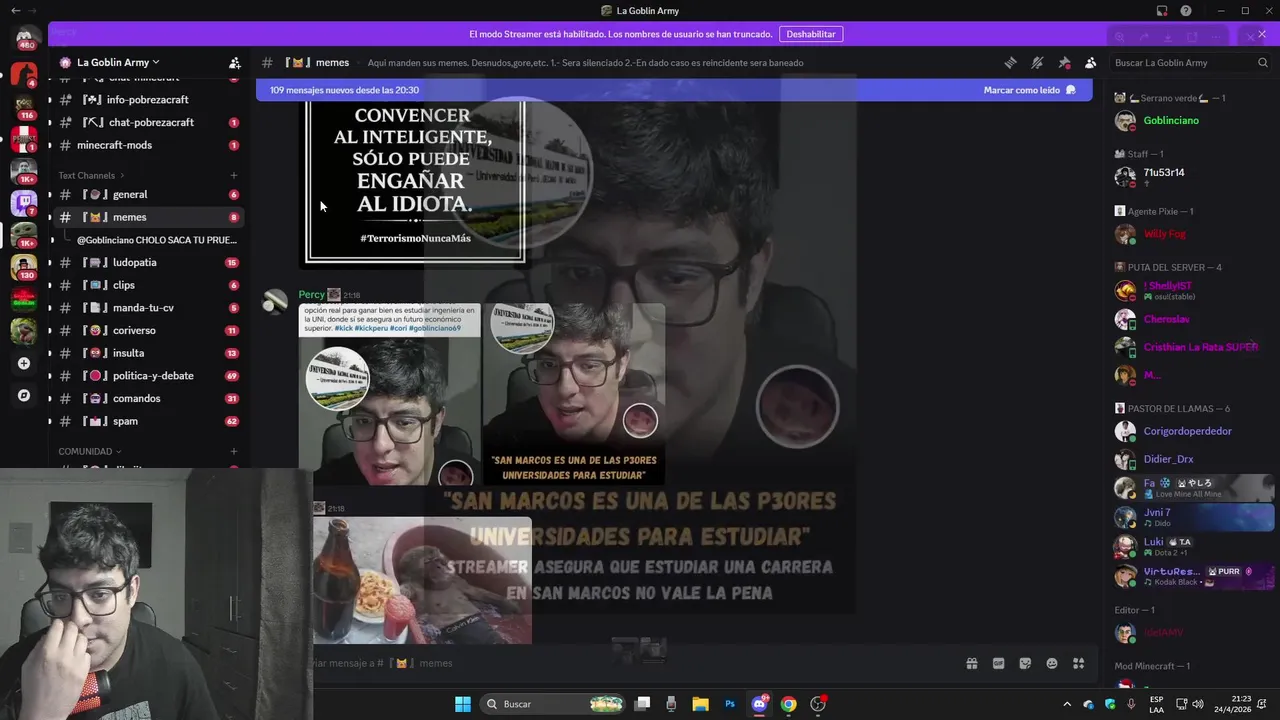Open member Didier_Drx in member list
Image resolution: width=1280 pixels, height=720 pixels.
pyautogui.click(x=1192, y=459)
